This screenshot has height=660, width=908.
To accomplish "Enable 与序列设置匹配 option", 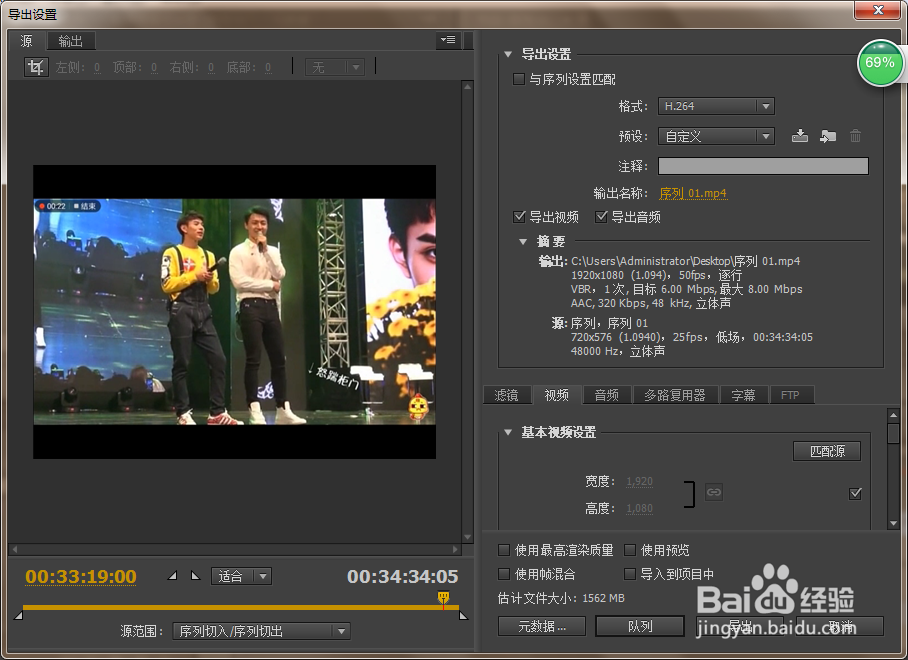I will click(x=518, y=79).
